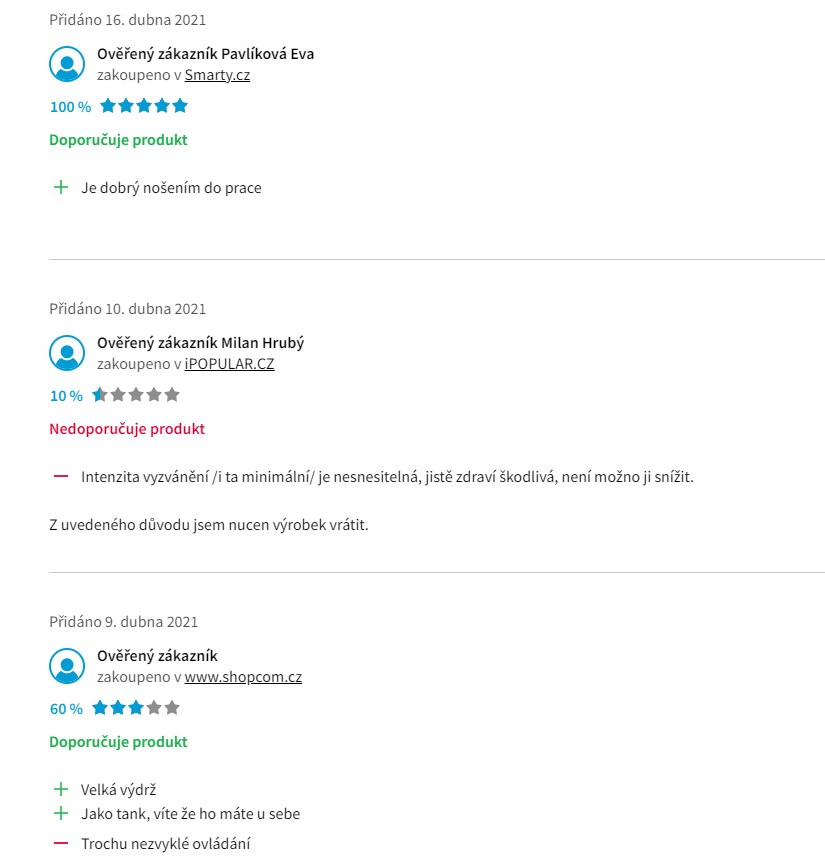Image resolution: width=825 pixels, height=859 pixels.
Task: Click the name 'Ověřený zákazník Pavlíková Eva'
Action: [x=205, y=54]
